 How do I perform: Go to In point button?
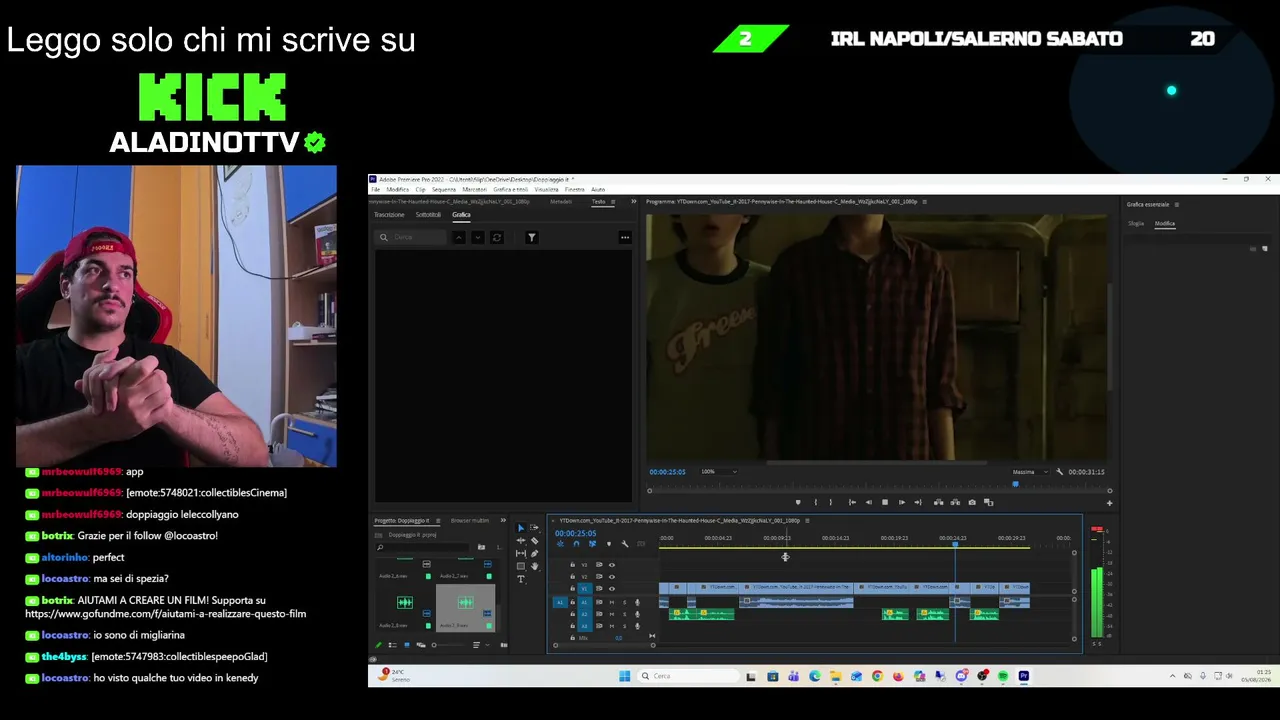coord(851,502)
